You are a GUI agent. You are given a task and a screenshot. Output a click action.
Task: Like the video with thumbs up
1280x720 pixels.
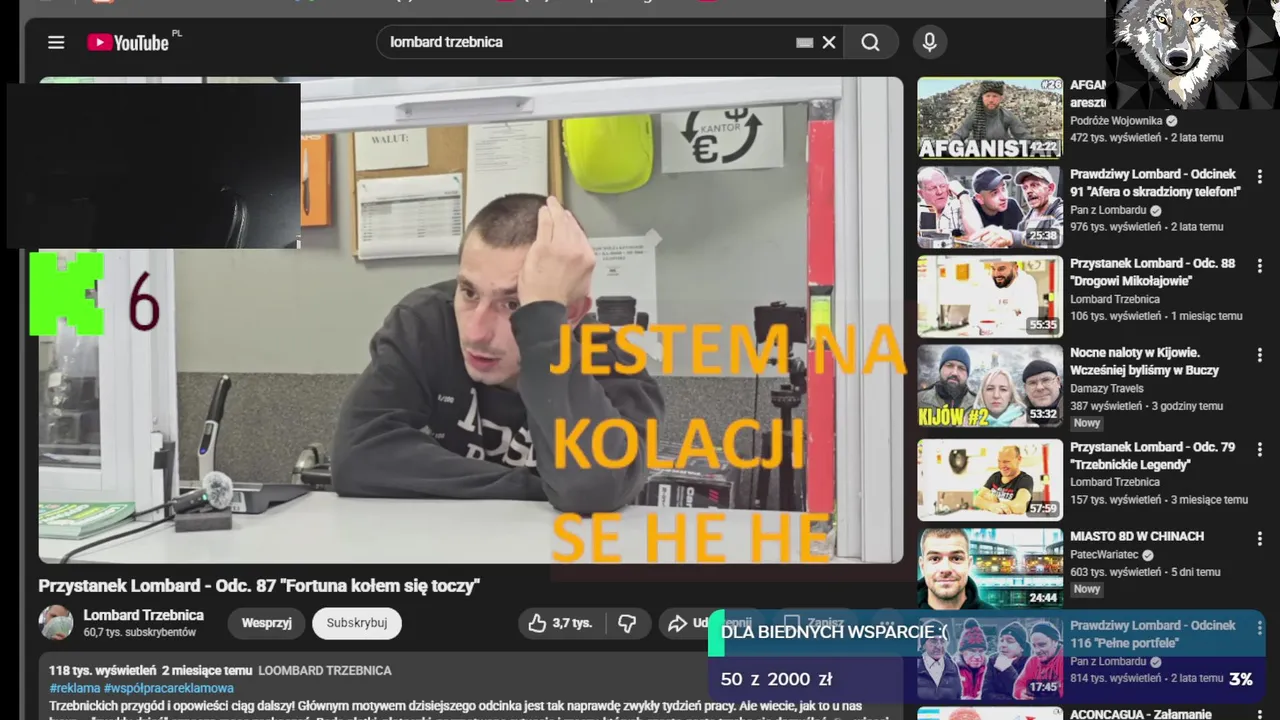[560, 623]
